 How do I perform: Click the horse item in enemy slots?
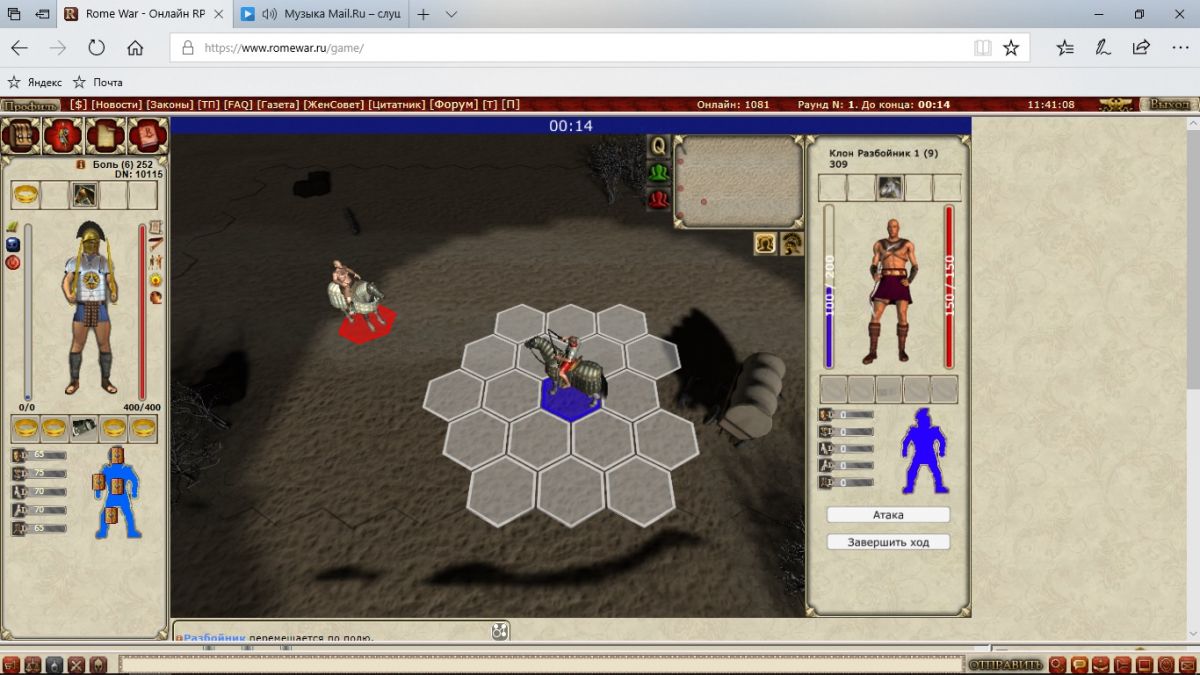pyautogui.click(x=890, y=187)
